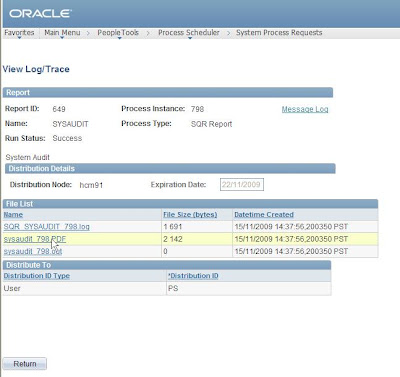This screenshot has width=400, height=377.
Task: Open the Message Log link
Action: 305,109
